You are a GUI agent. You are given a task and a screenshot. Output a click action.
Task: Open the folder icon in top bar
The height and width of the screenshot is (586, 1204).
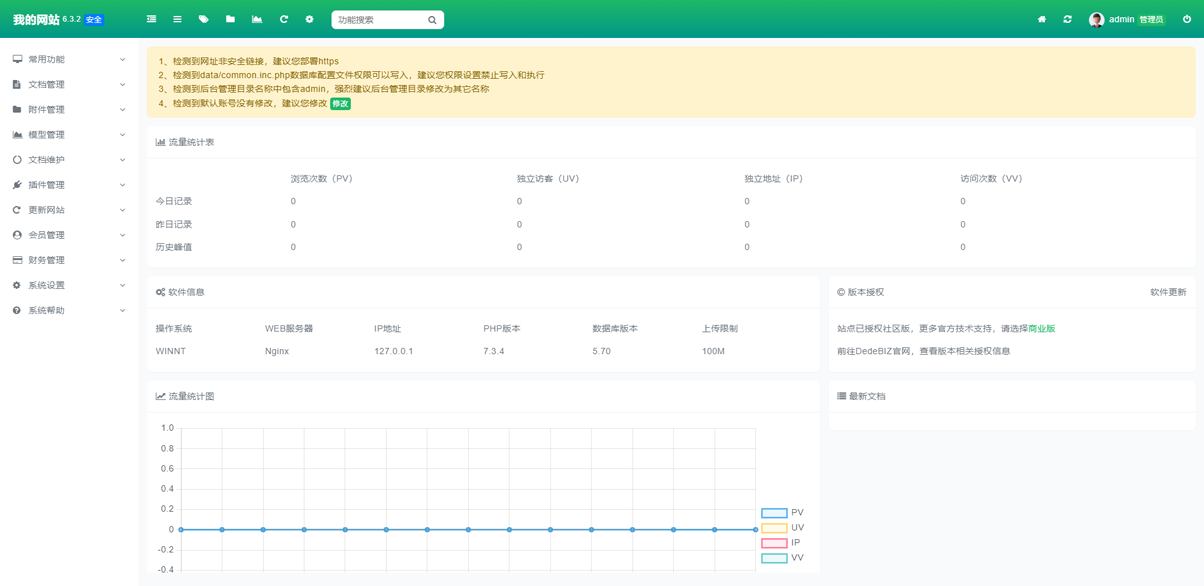tap(230, 19)
